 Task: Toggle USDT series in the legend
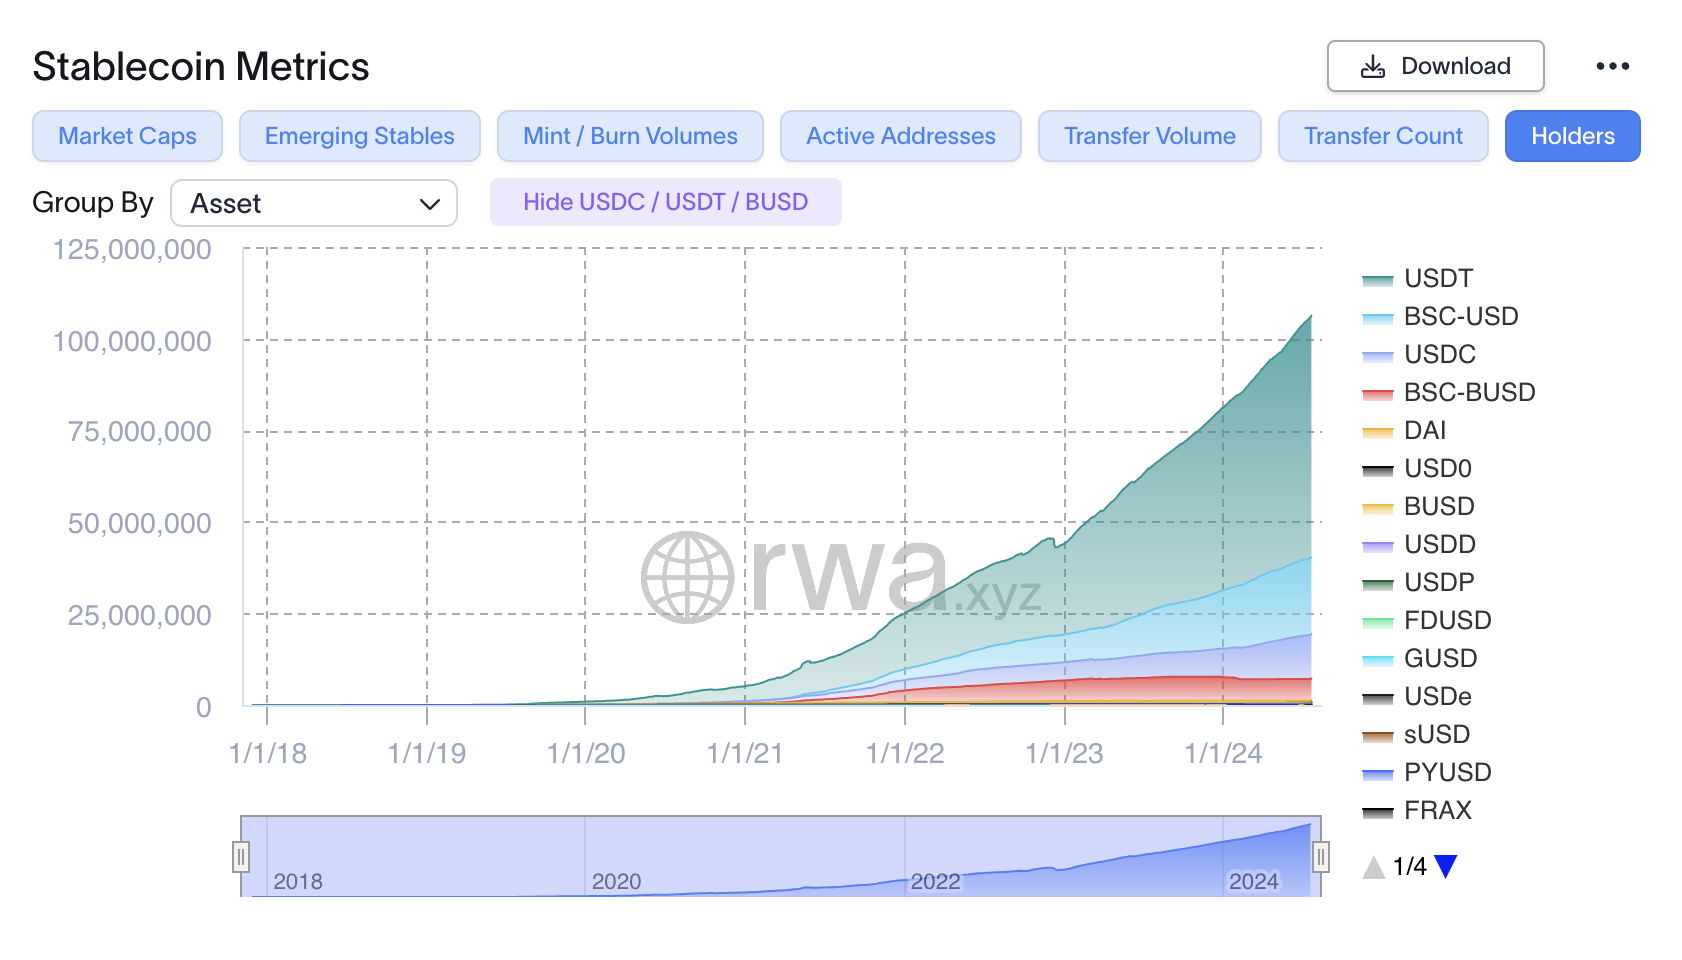[1418, 278]
